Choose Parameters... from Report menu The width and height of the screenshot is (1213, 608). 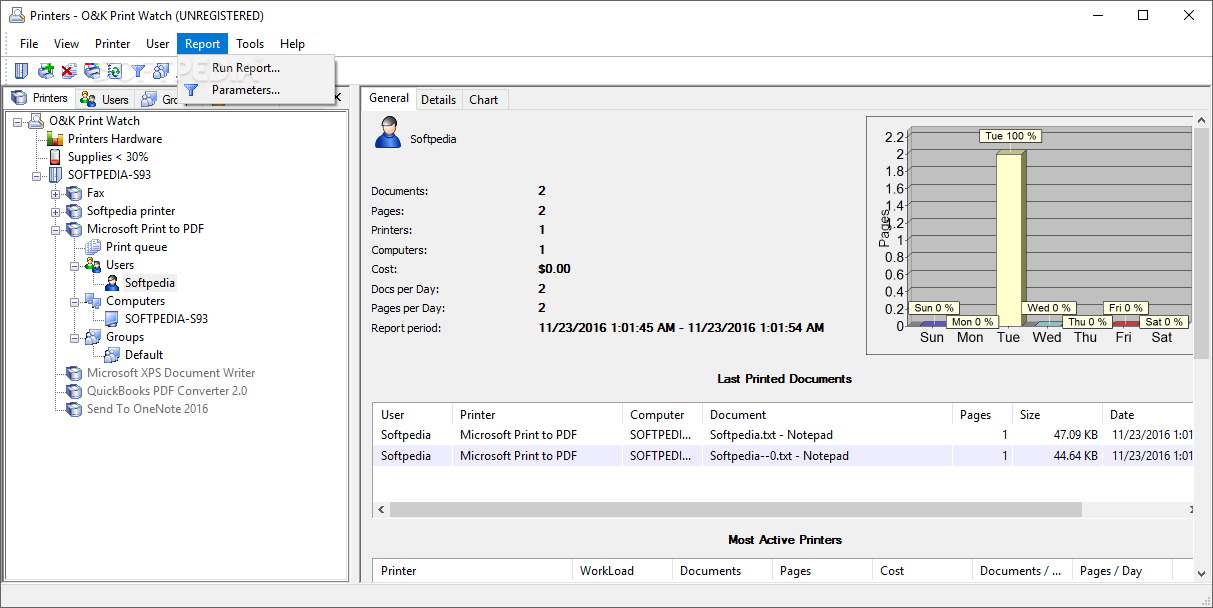click(x=256, y=90)
